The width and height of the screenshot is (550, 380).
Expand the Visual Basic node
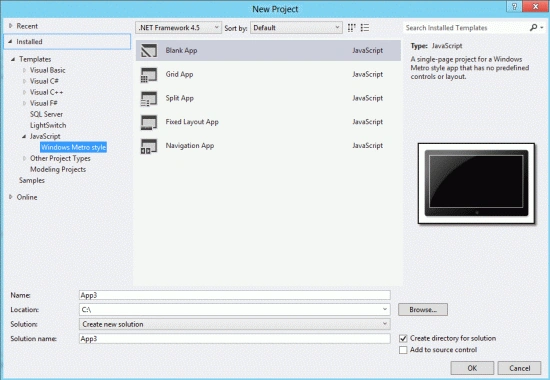[24, 70]
